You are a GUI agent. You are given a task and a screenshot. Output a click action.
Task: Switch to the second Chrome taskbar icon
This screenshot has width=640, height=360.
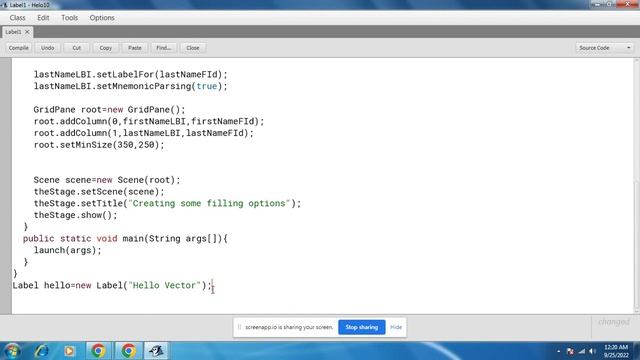[x=128, y=351]
